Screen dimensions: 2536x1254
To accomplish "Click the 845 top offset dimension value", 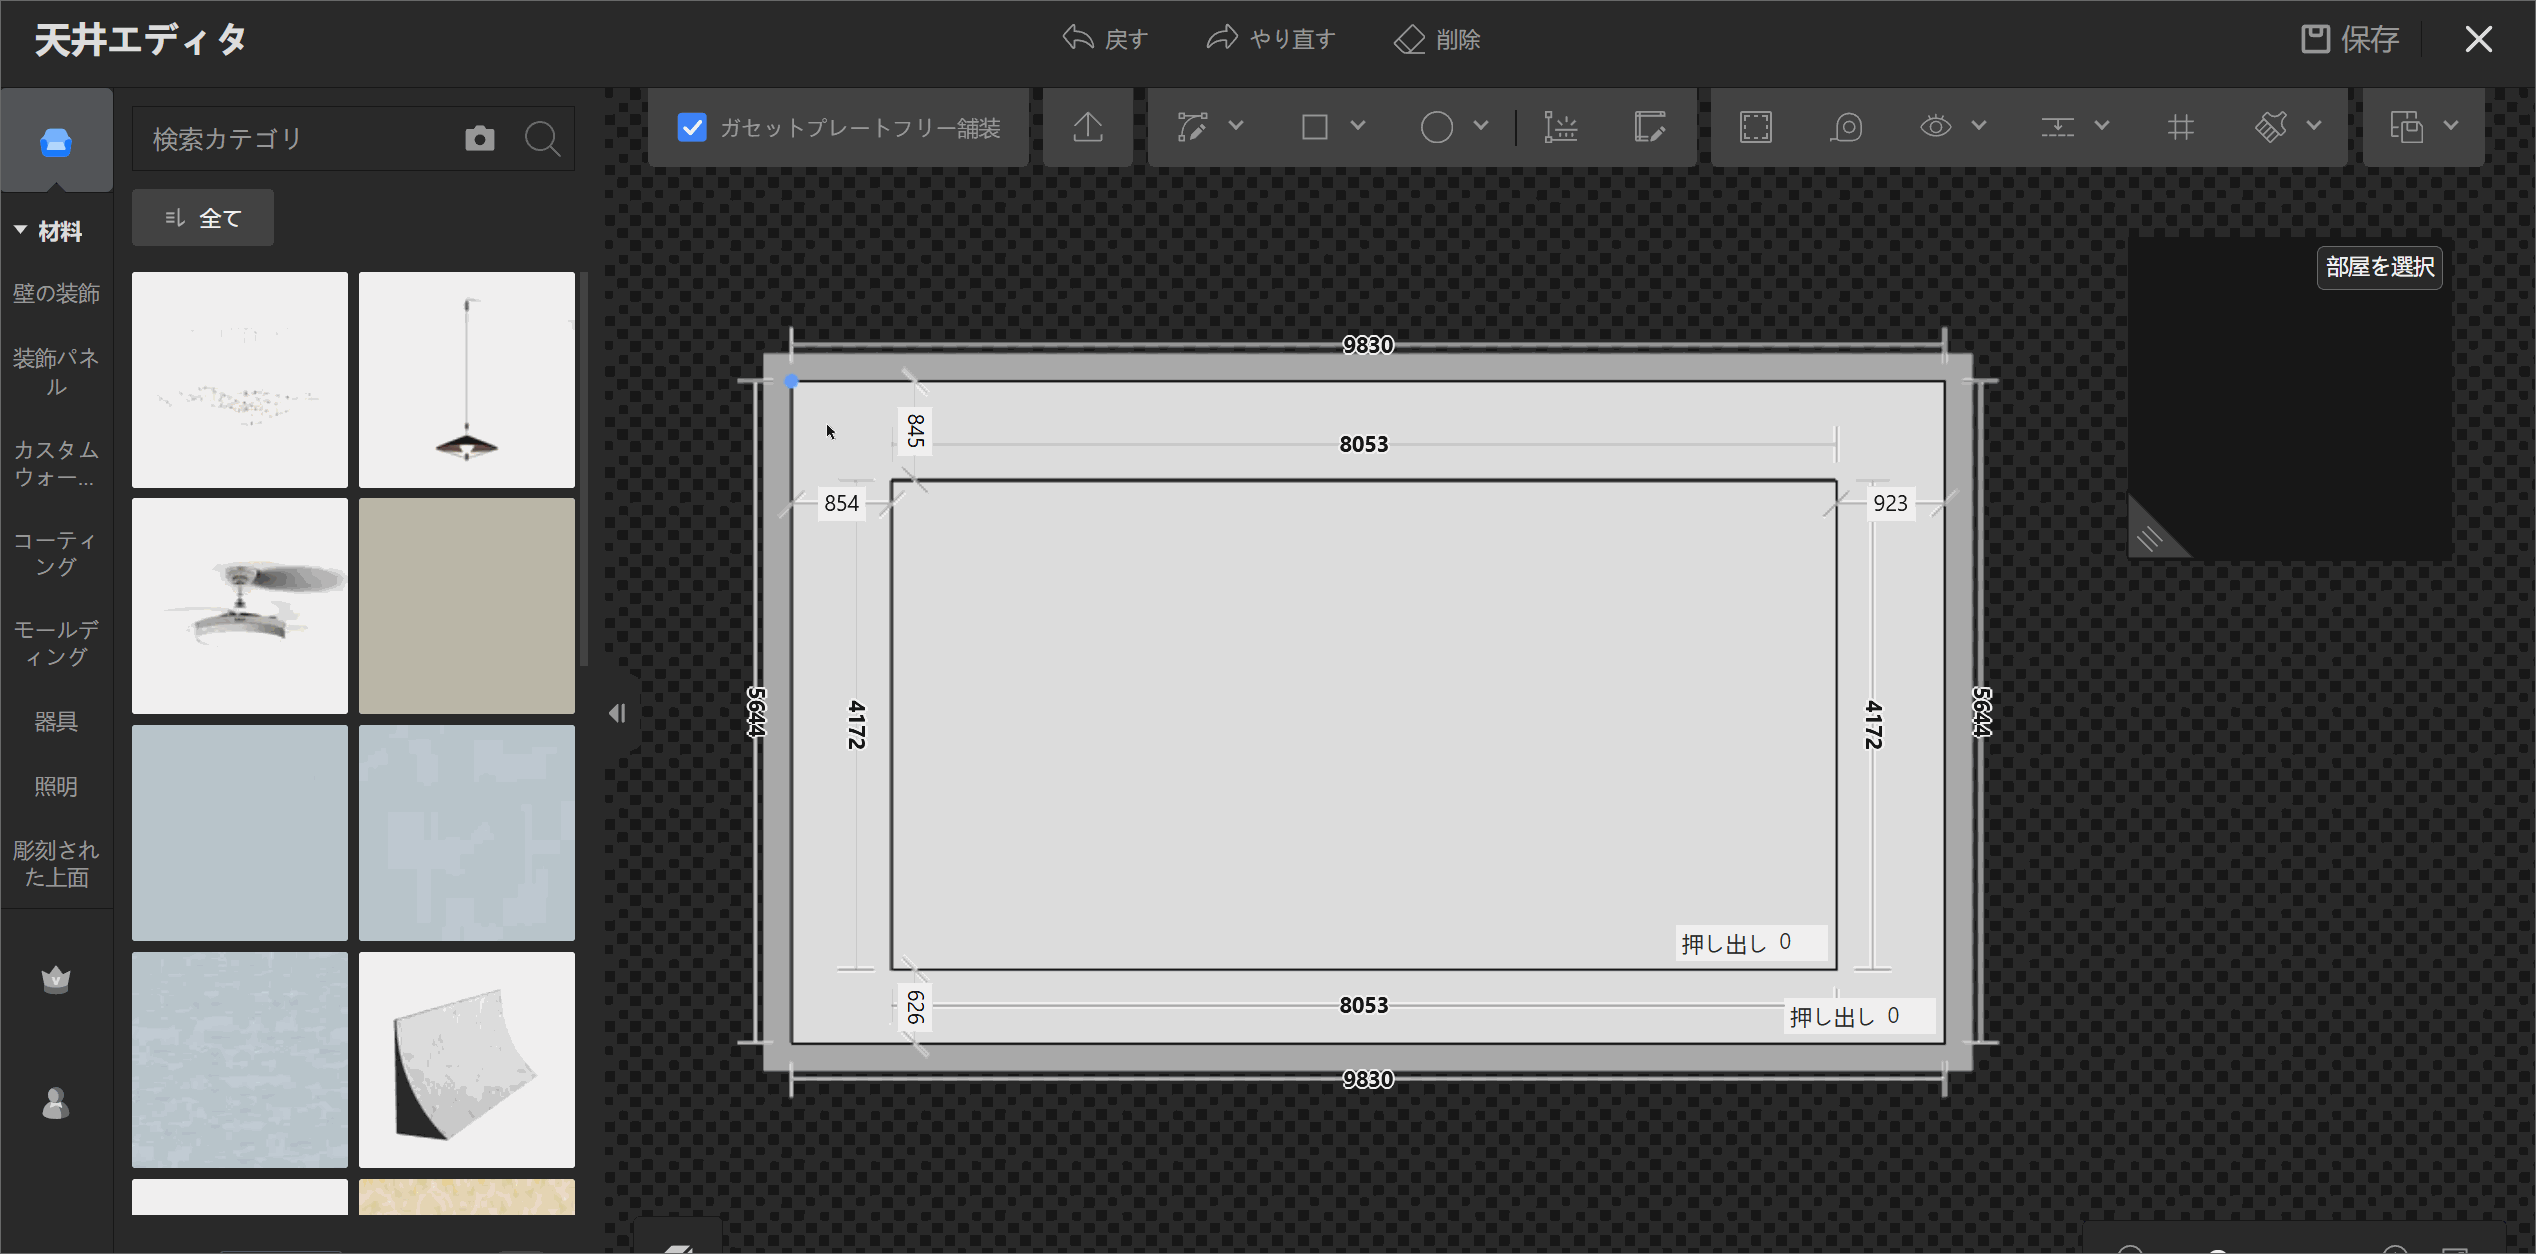I will tap(915, 431).
